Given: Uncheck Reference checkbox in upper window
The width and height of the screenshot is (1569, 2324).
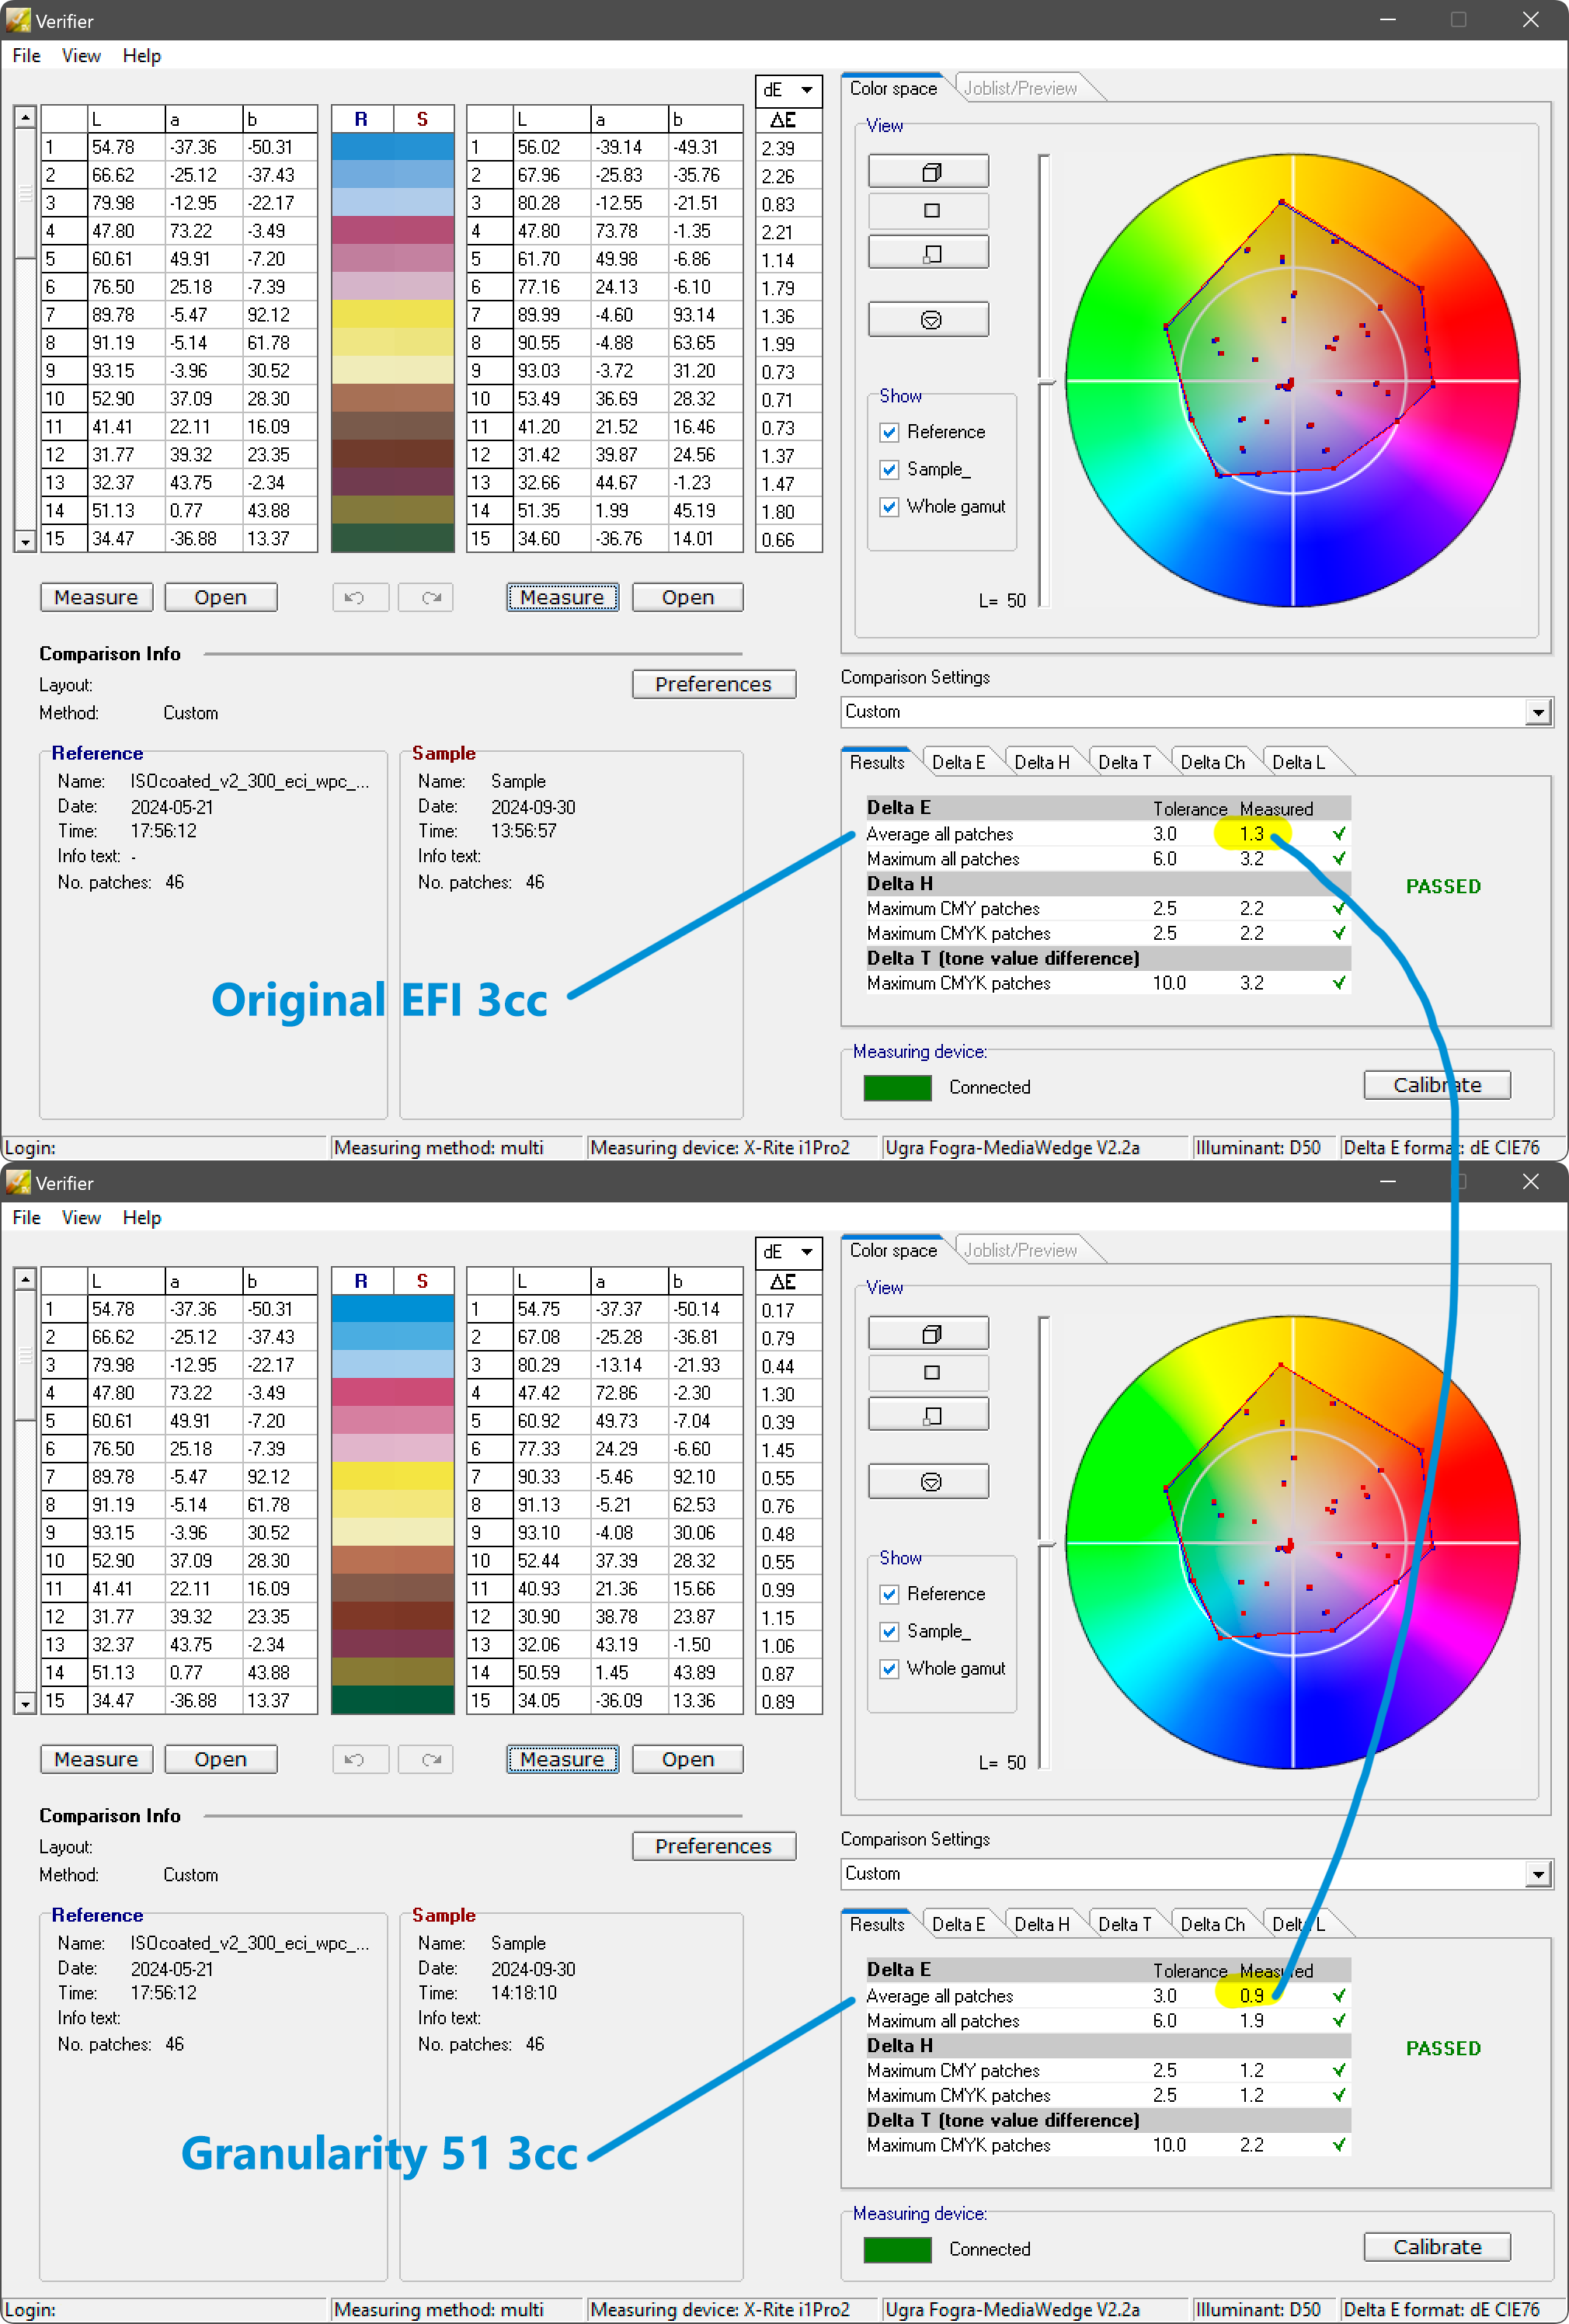Looking at the screenshot, I should pos(889,432).
